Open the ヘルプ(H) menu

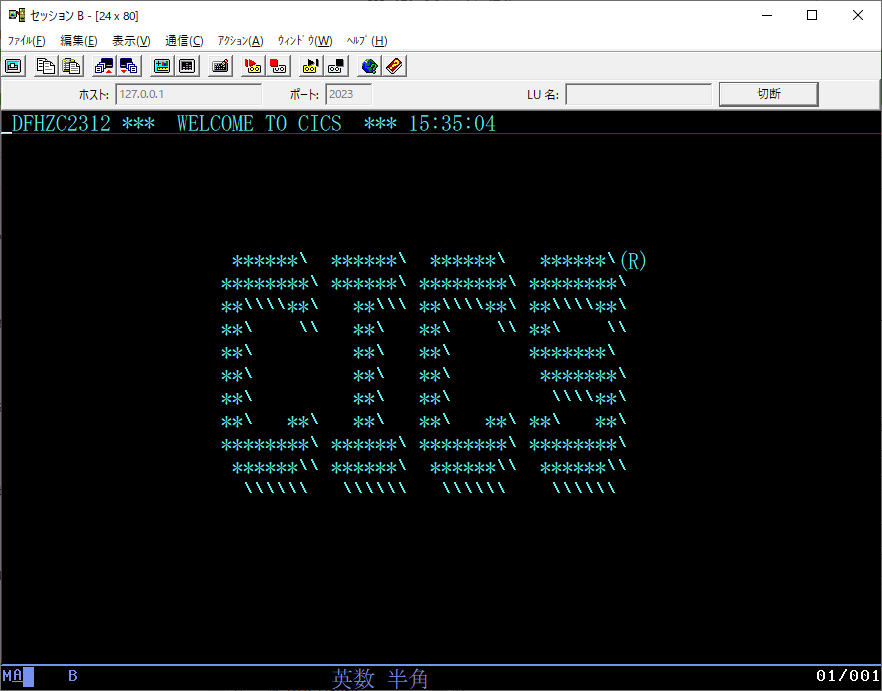pos(367,41)
